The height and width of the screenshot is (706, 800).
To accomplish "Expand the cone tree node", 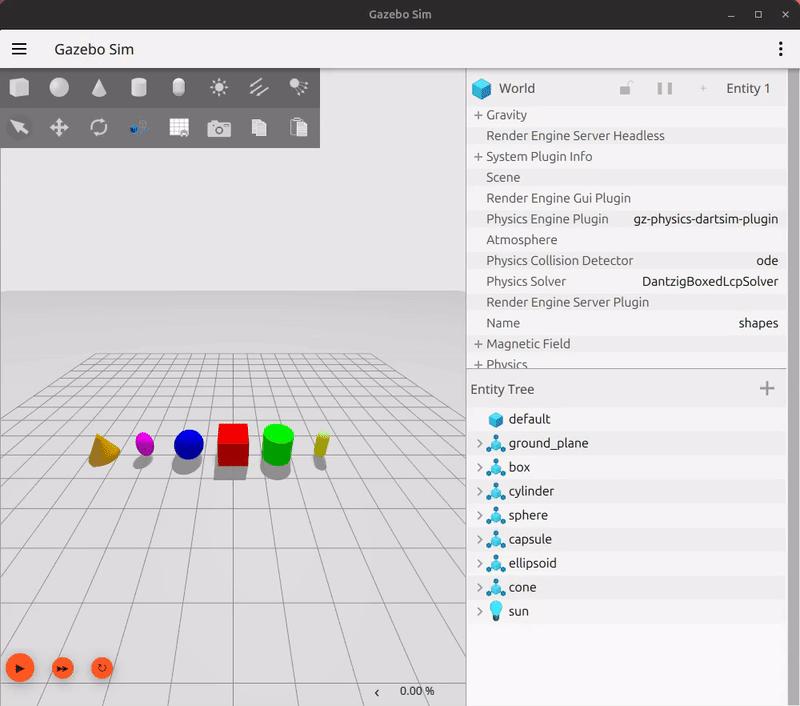I will (479, 587).
